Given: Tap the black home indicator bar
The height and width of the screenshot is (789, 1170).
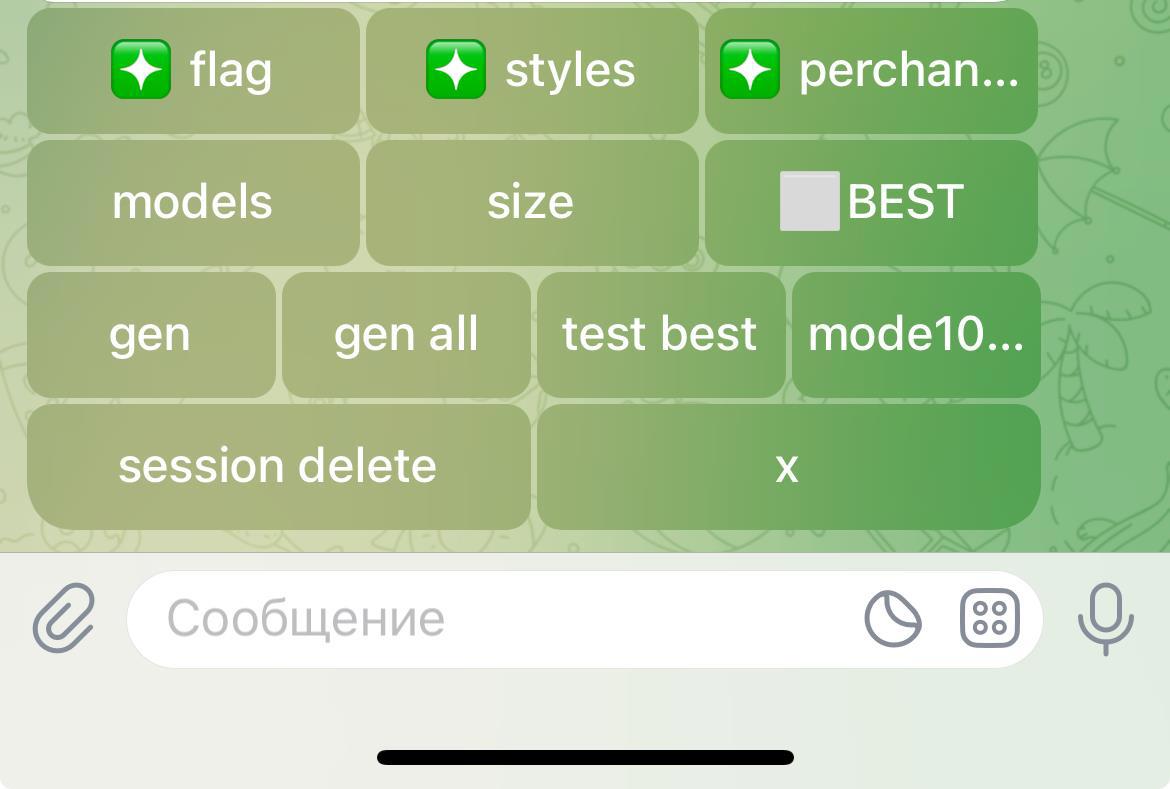Looking at the screenshot, I should point(585,757).
